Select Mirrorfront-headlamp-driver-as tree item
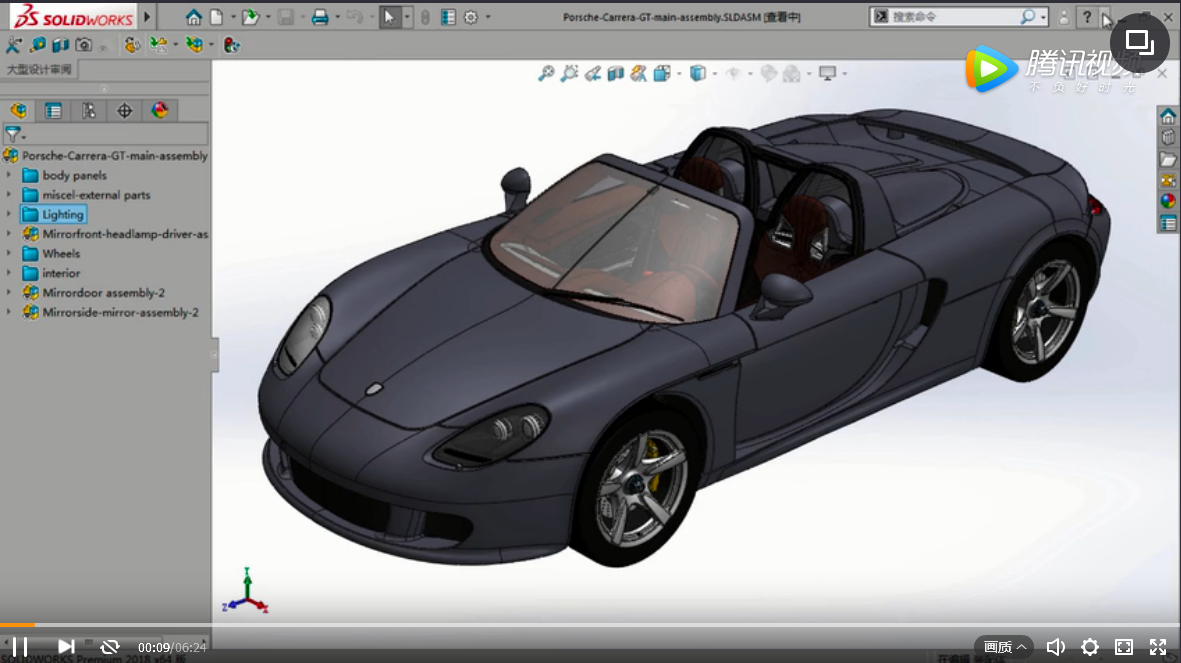 point(125,234)
